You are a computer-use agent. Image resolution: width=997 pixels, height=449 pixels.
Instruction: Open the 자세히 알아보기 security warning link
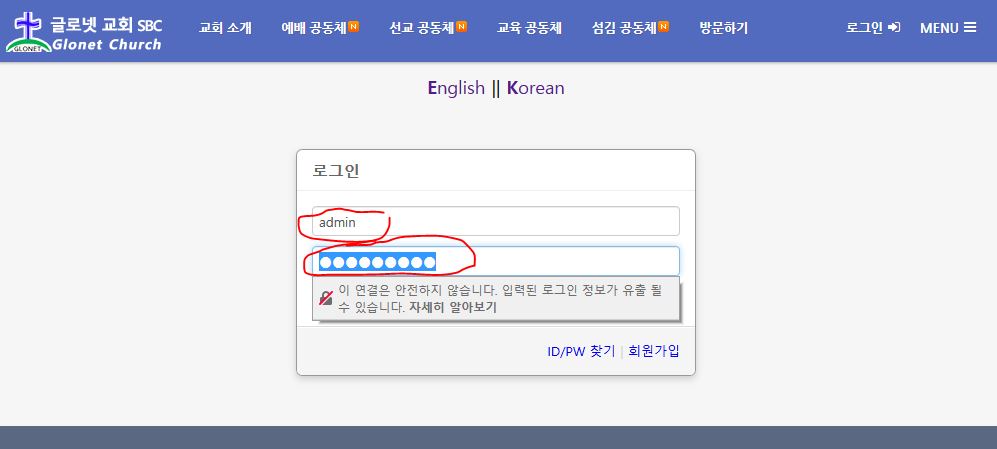pos(453,307)
